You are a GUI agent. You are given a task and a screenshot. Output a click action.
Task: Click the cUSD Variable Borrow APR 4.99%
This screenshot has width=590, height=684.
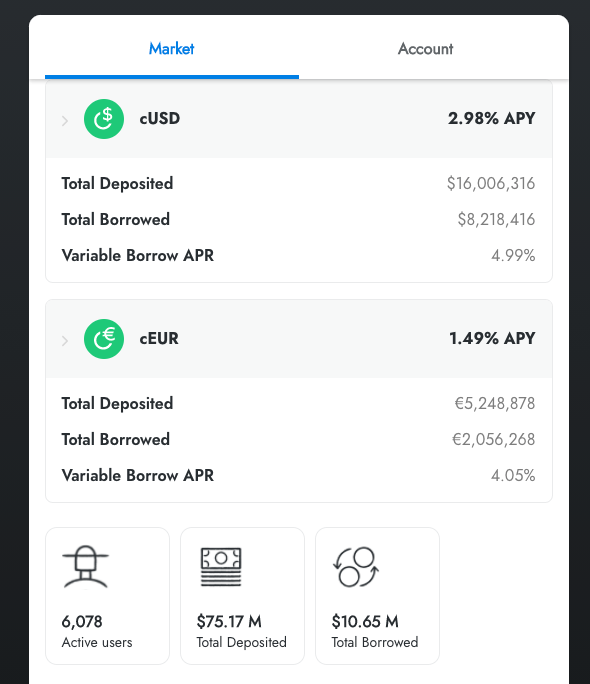[513, 256]
